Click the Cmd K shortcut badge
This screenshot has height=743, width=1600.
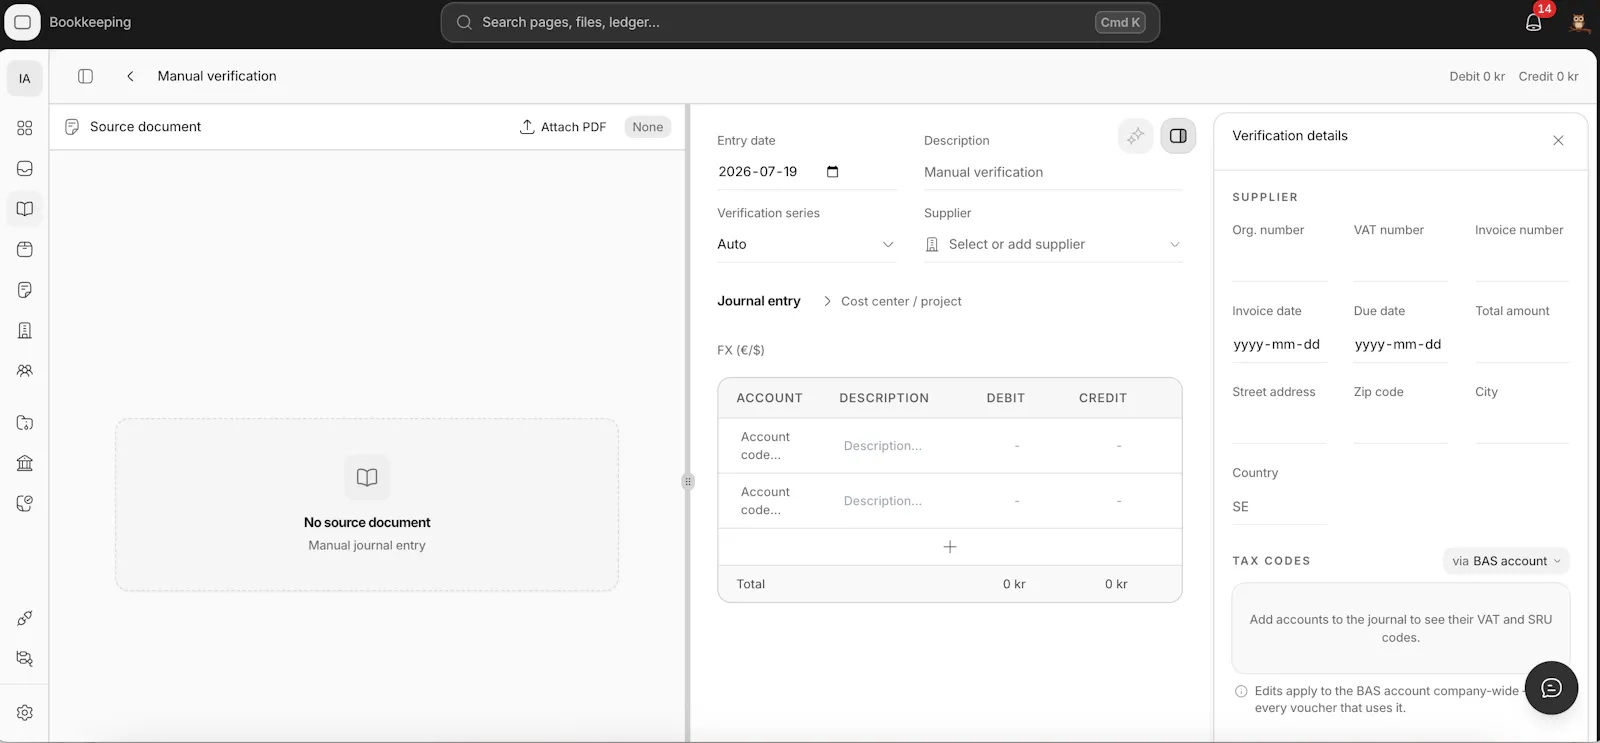pos(1120,22)
